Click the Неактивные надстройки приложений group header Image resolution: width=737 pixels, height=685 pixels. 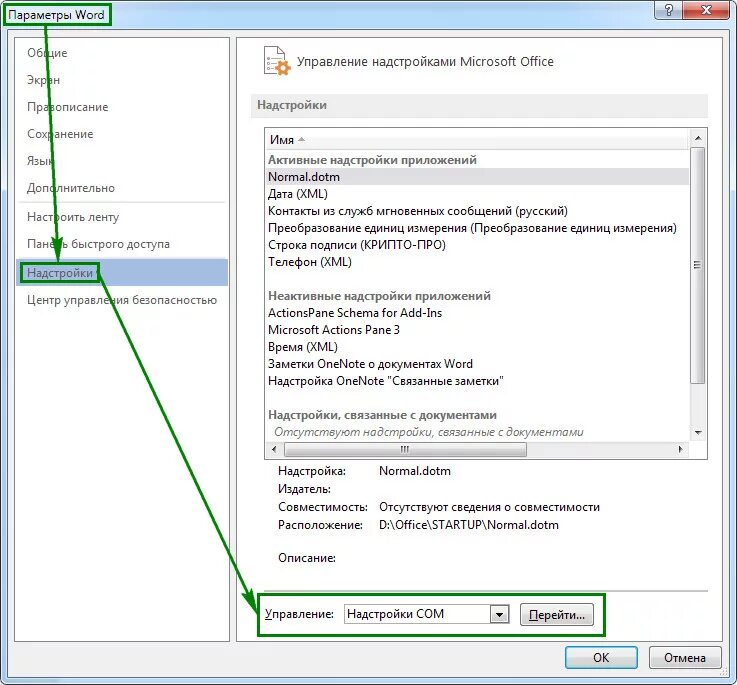[x=379, y=296]
